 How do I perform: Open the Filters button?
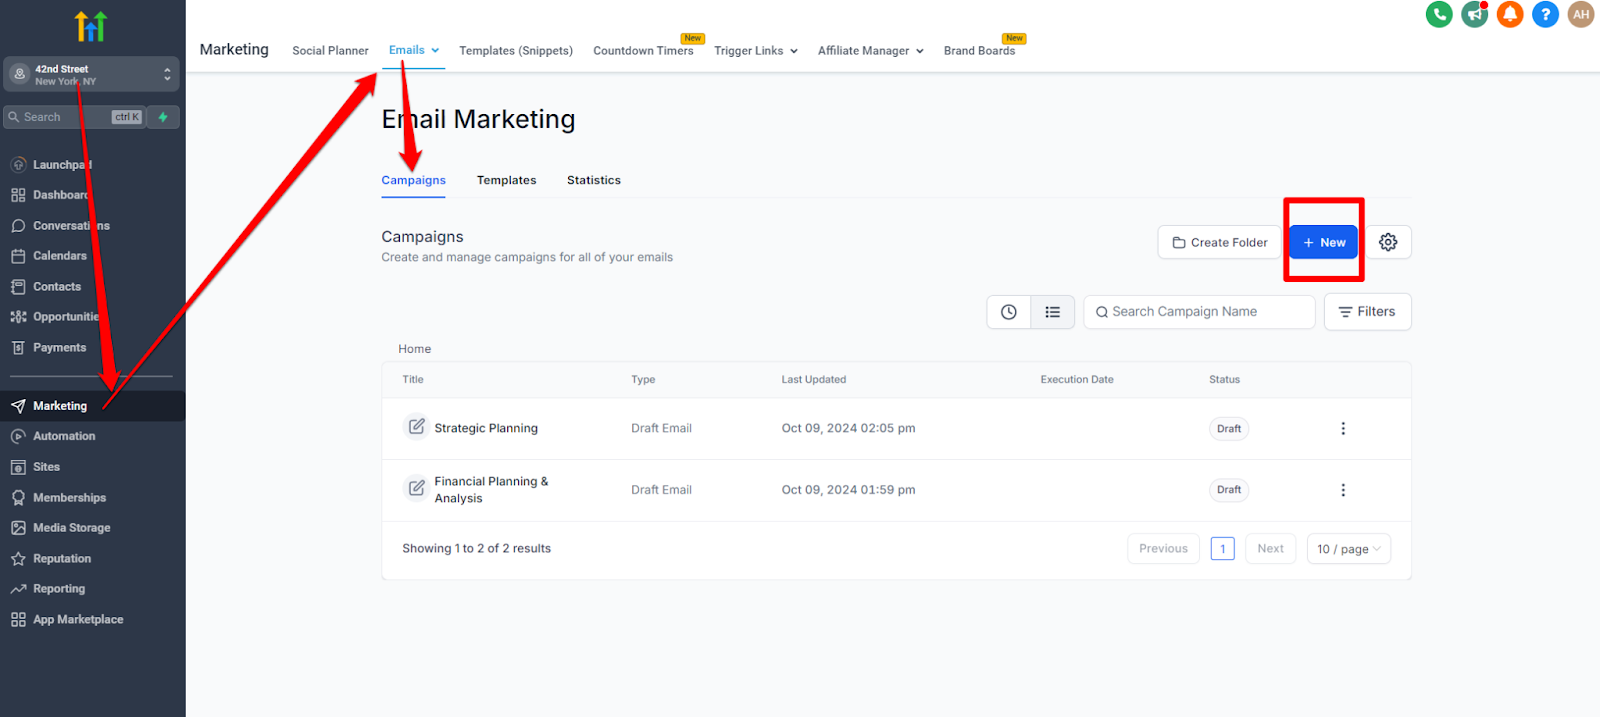pyautogui.click(x=1367, y=312)
